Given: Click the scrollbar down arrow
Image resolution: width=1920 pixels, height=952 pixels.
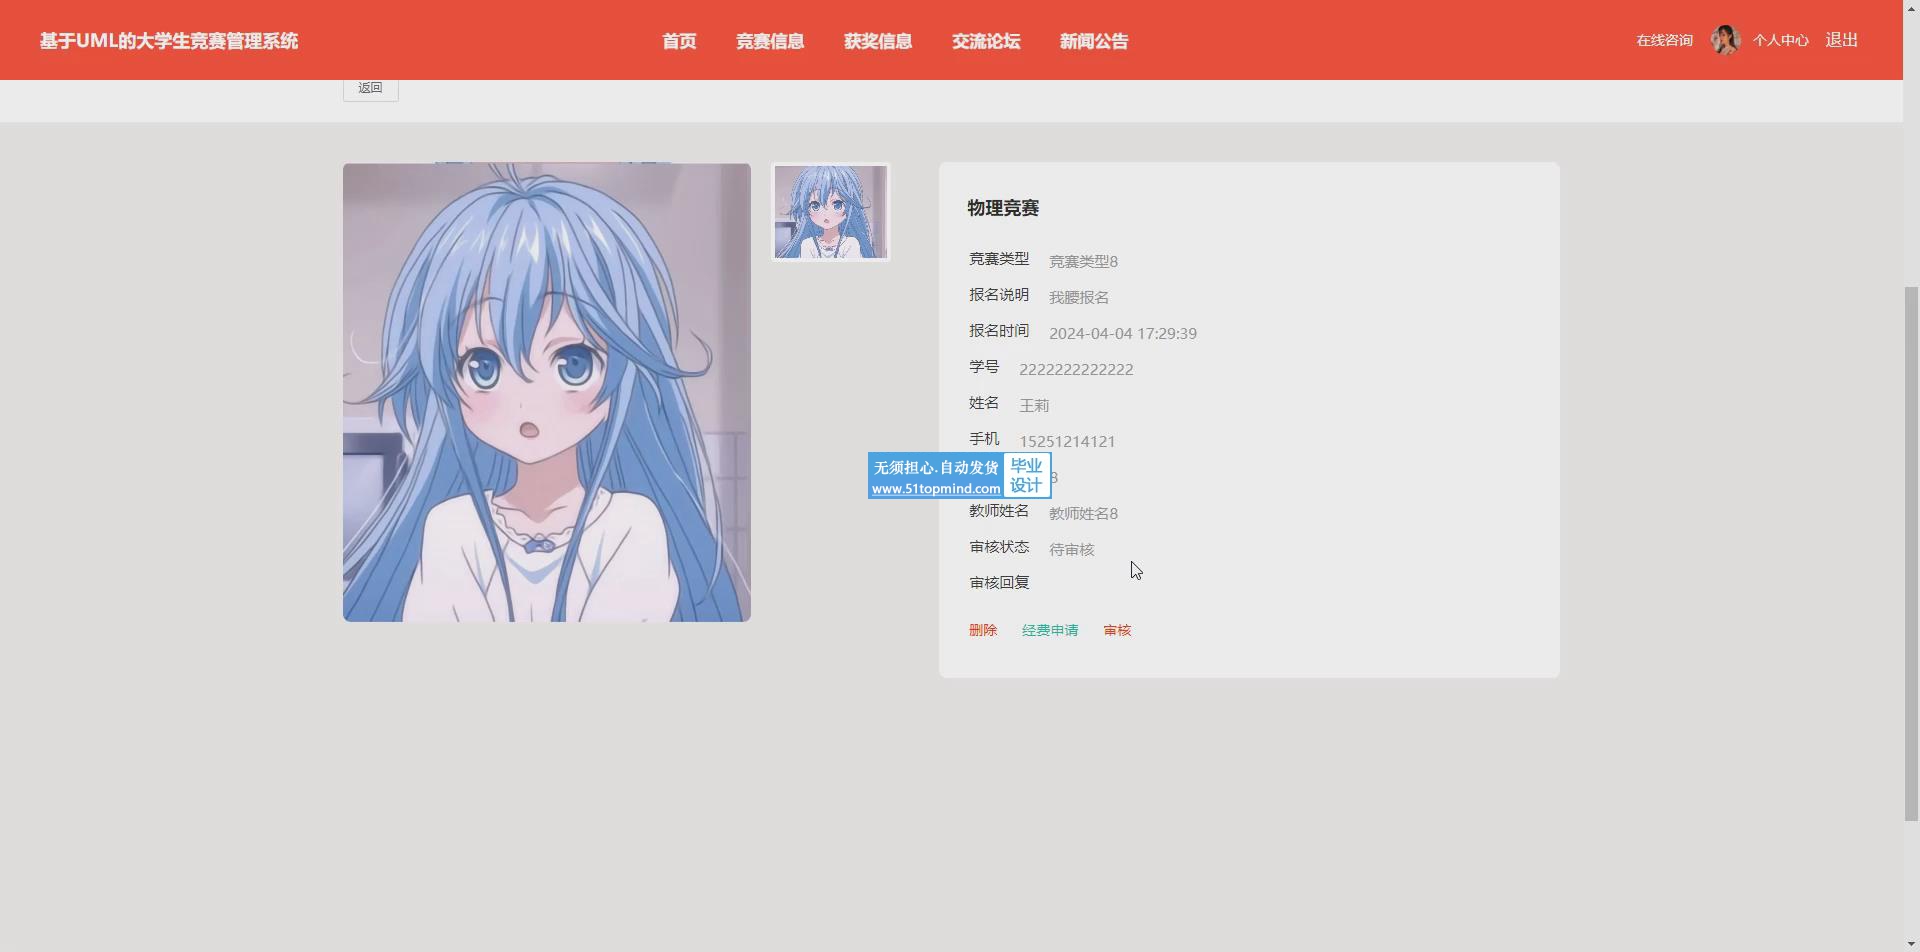Looking at the screenshot, I should (1911, 943).
